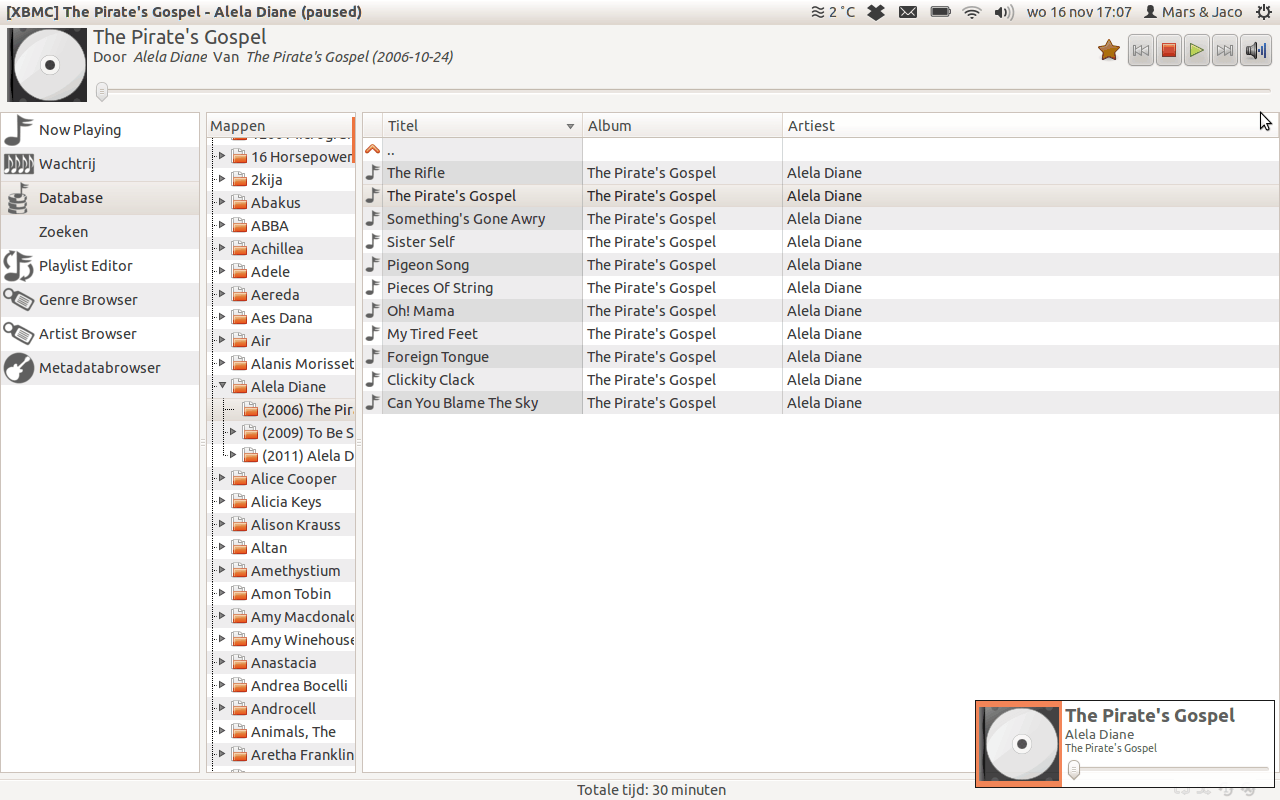1280x800 pixels.
Task: Stop playback with the red square button
Action: click(1169, 50)
